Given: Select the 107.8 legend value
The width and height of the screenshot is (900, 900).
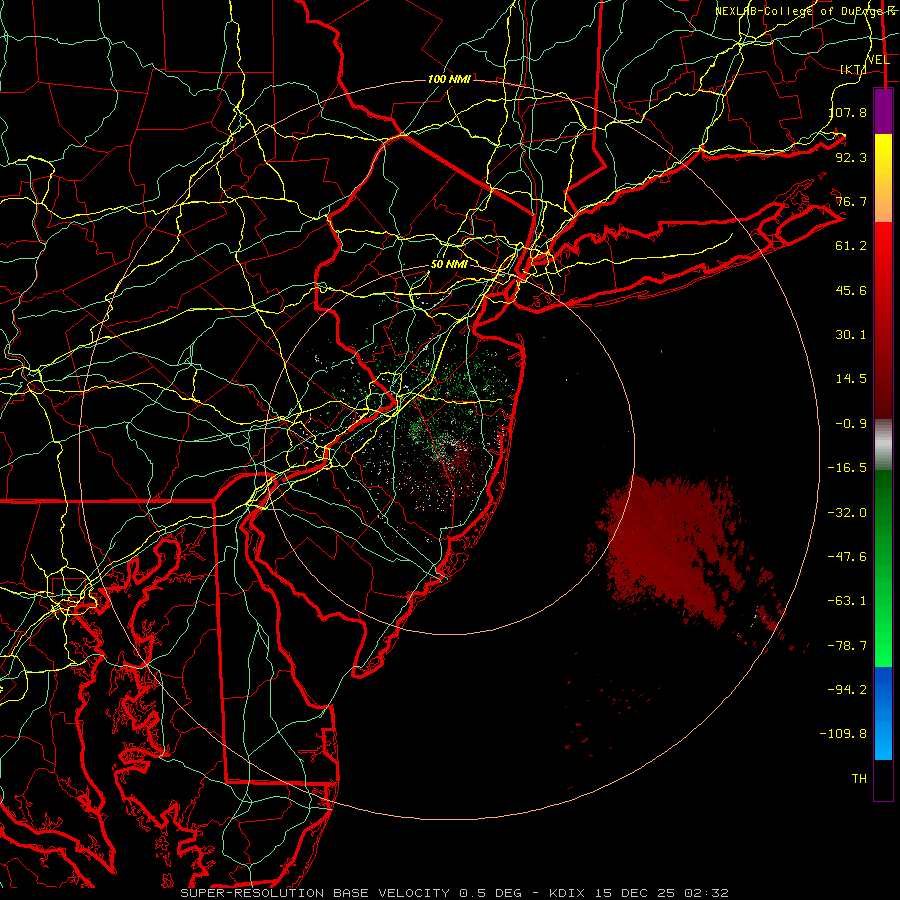Looking at the screenshot, I should pyautogui.click(x=848, y=112).
